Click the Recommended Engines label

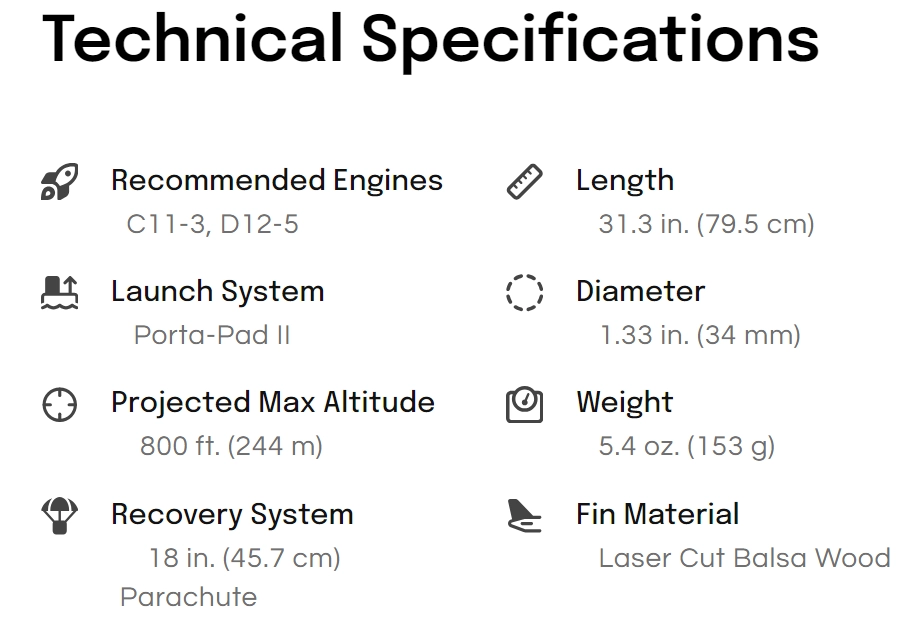277,180
